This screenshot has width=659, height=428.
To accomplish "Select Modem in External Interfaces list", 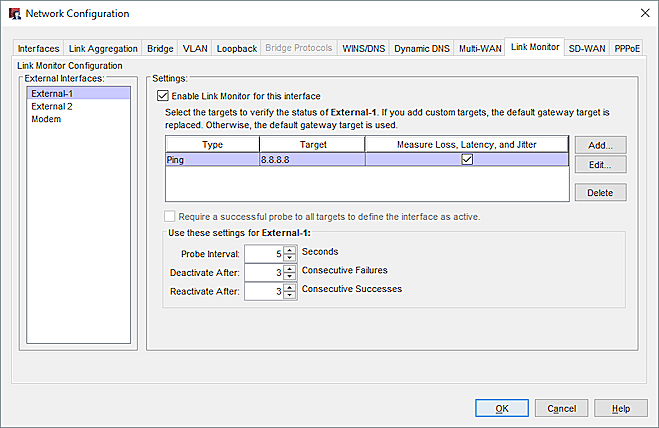I will (47, 119).
